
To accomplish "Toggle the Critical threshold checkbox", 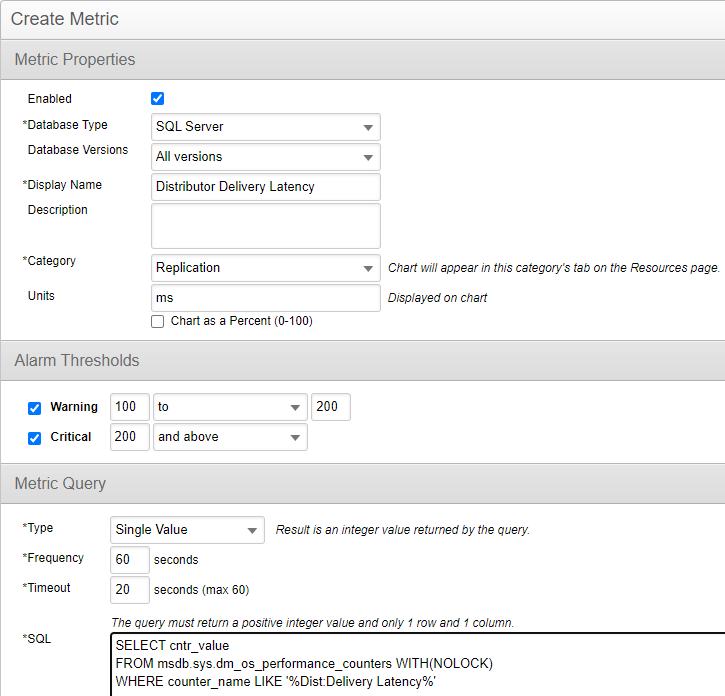I will point(34,438).
